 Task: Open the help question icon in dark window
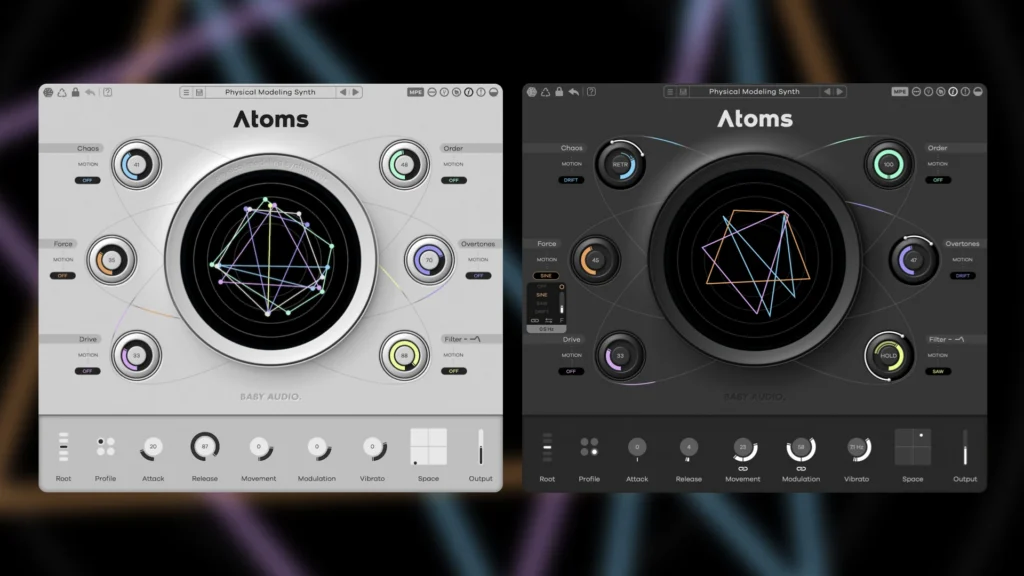592,91
